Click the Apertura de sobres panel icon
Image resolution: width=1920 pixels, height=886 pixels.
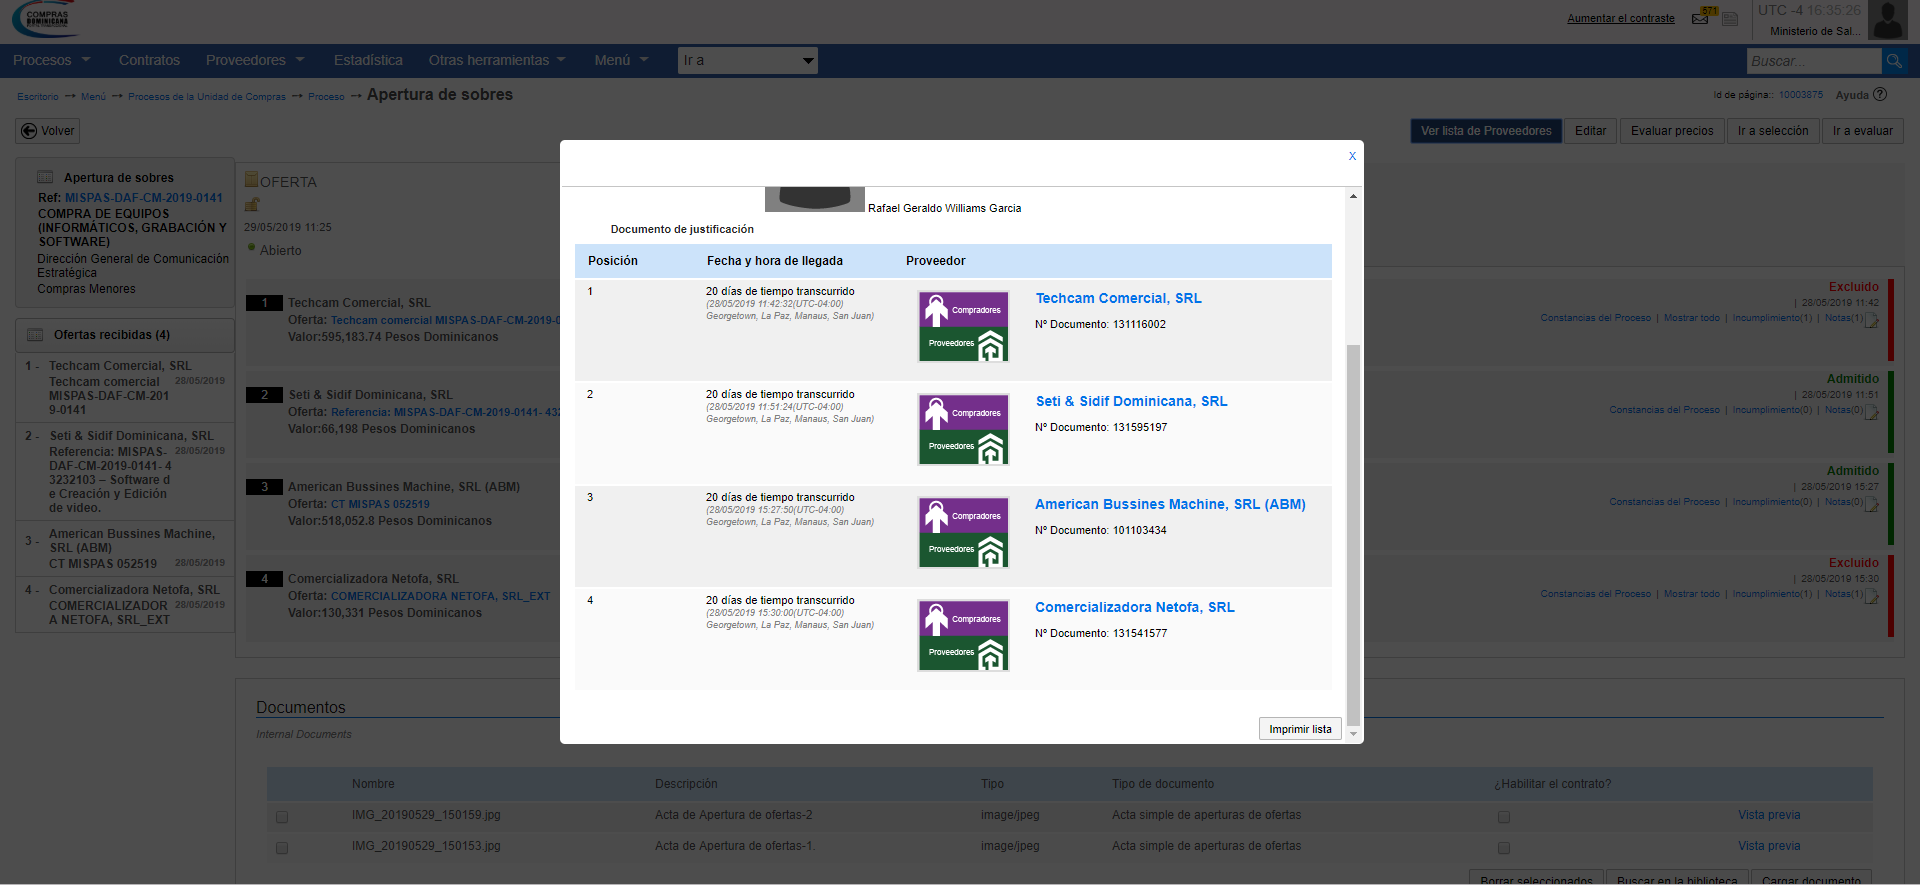pos(45,177)
